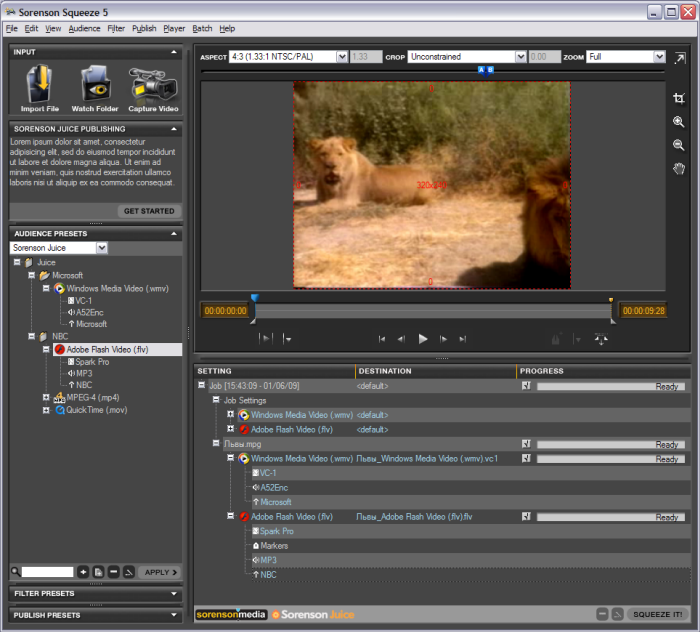Zoom out with minus magnifier icon
Viewport: 700px width, 632px height.
click(679, 145)
